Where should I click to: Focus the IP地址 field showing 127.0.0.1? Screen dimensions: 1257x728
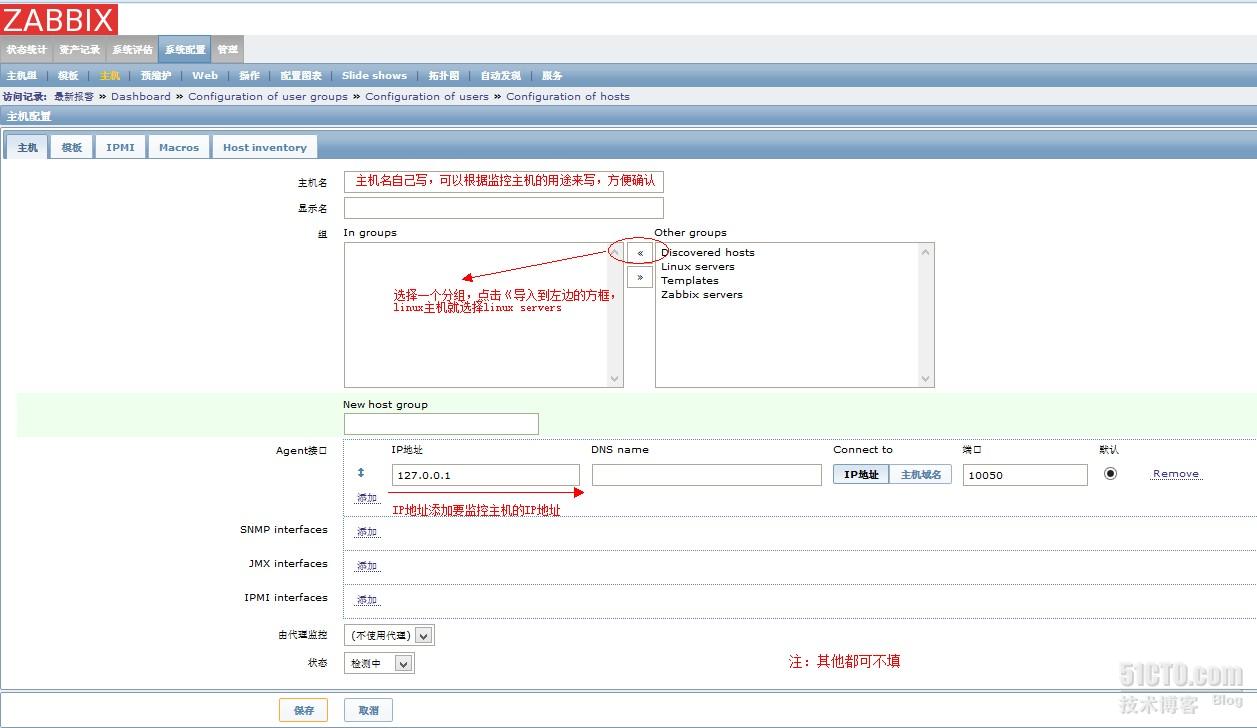coord(486,475)
